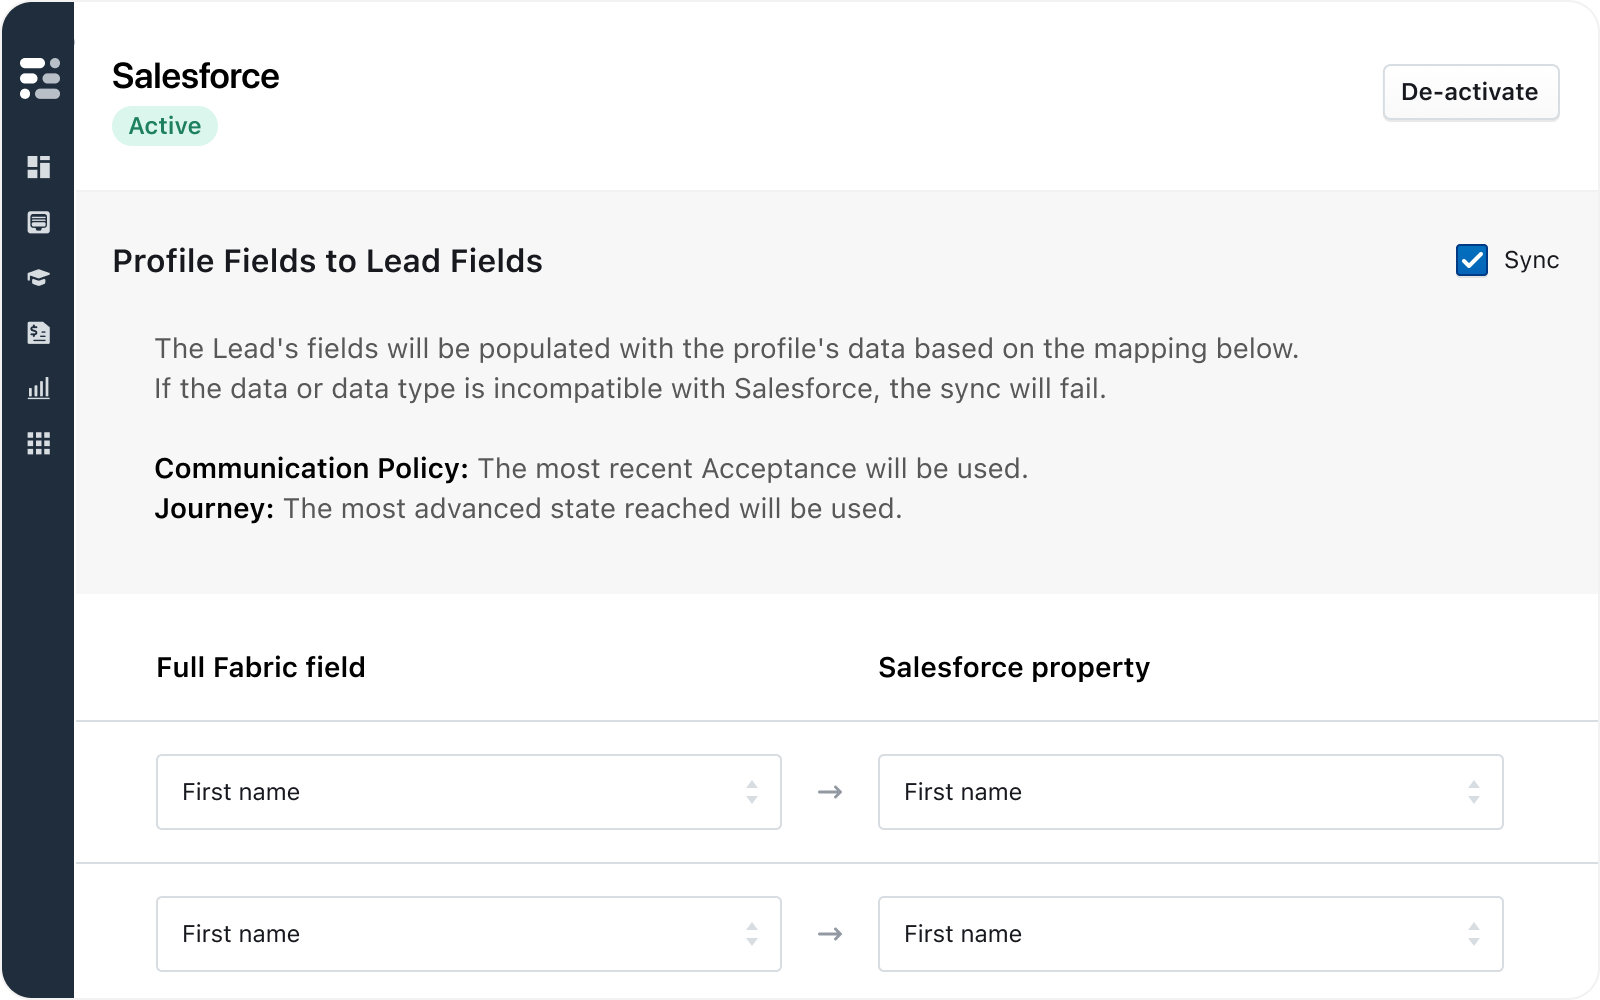Open the graduation cap icon in sidebar
1600x1000 pixels.
pos(39,278)
